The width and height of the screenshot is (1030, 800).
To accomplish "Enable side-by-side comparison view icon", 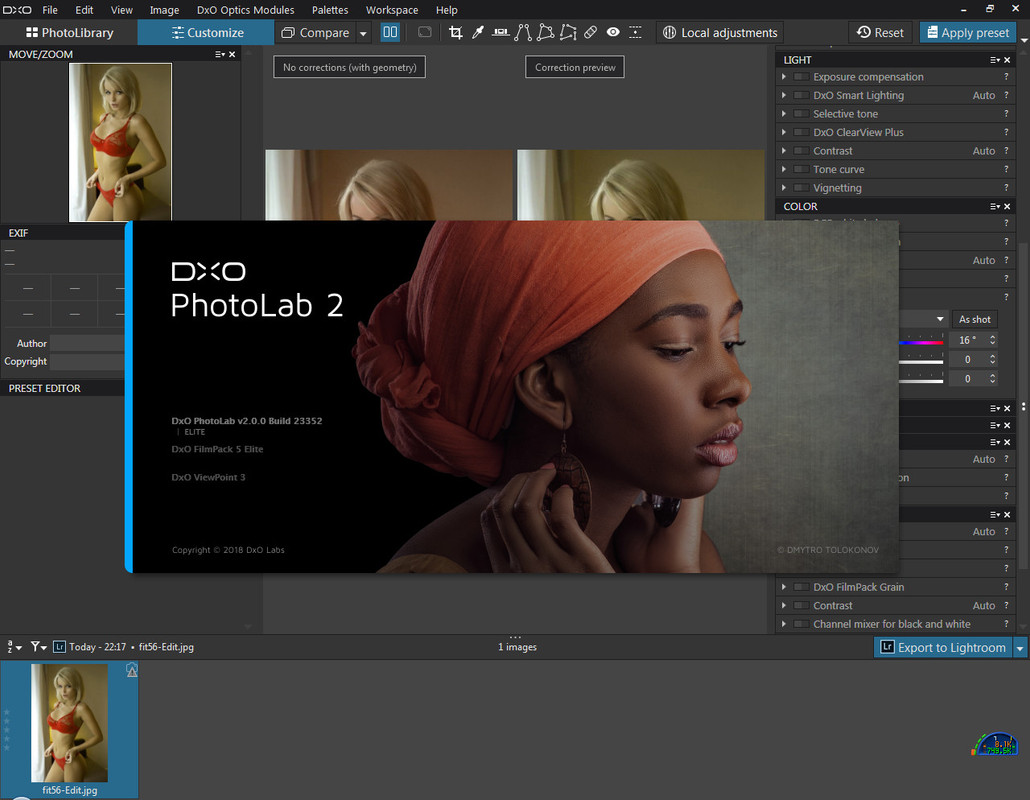I will click(390, 33).
